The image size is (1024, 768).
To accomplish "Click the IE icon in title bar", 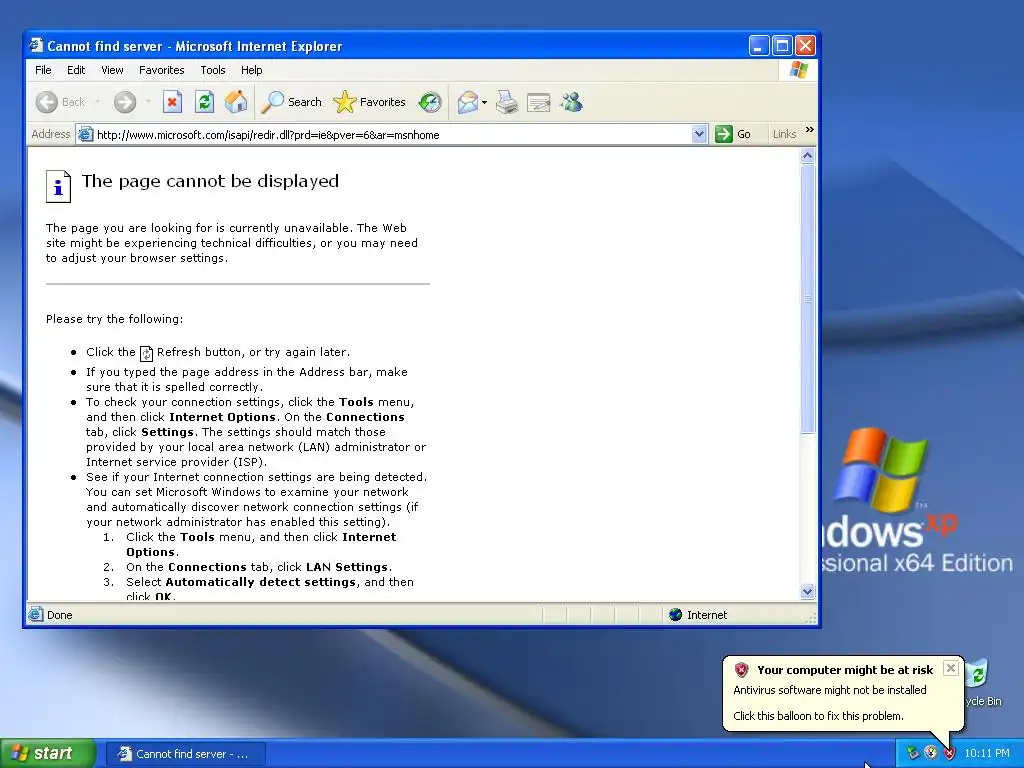I will pos(36,45).
